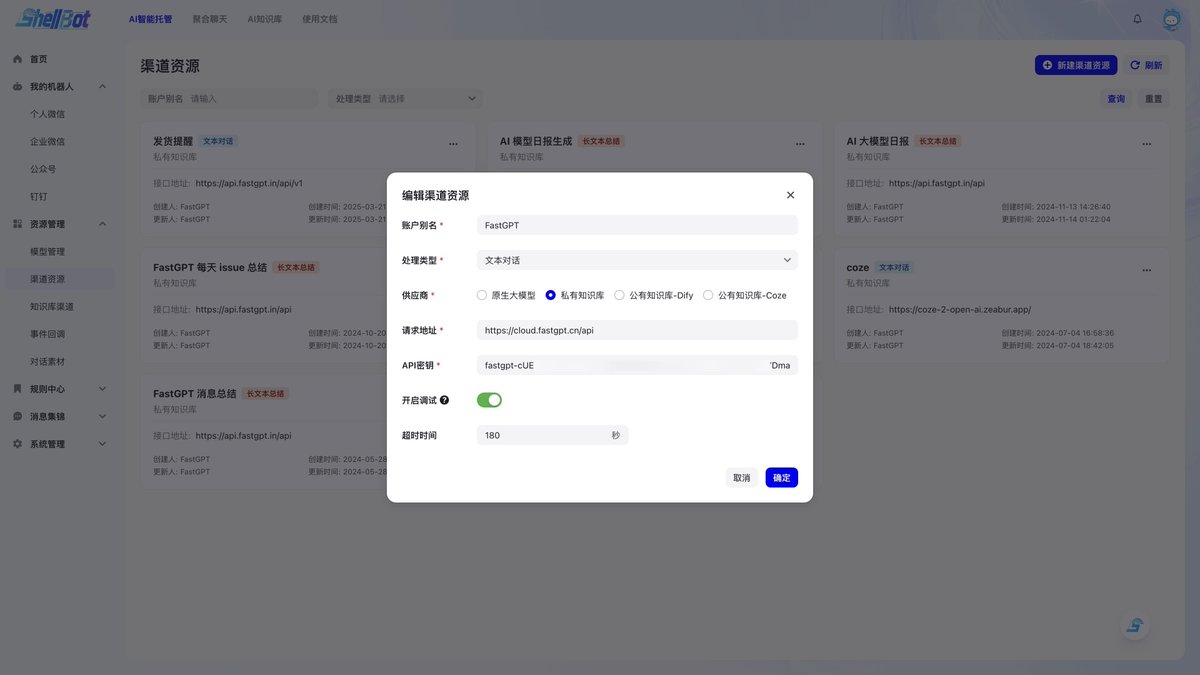Switch to the AI智能托管 top tab
Screen dimensions: 1200x675
(151, 19)
